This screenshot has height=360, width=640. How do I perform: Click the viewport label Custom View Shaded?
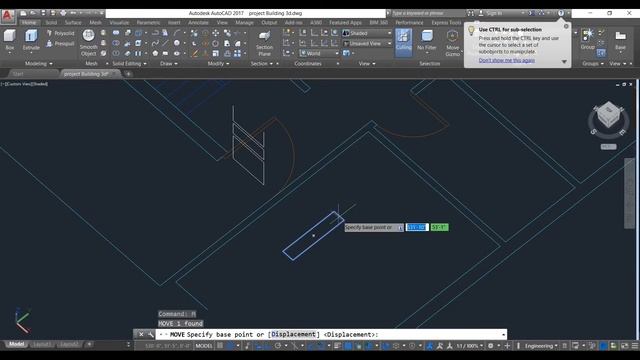pos(24,84)
